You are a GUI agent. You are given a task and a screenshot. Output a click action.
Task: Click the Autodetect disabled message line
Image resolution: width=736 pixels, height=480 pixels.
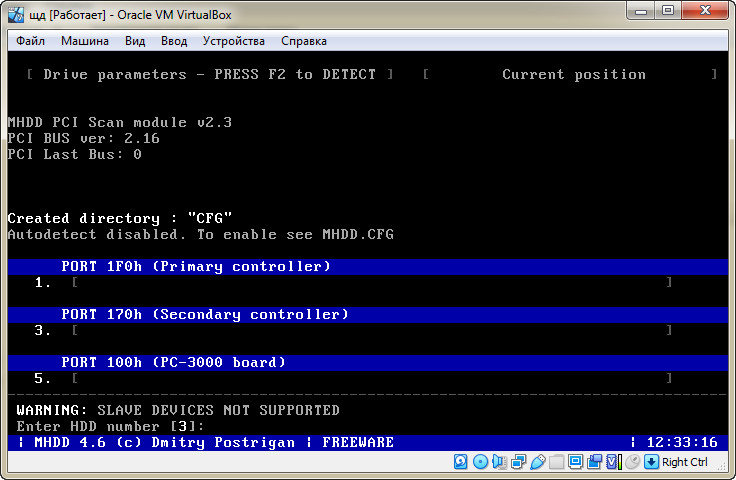pyautogui.click(x=201, y=234)
